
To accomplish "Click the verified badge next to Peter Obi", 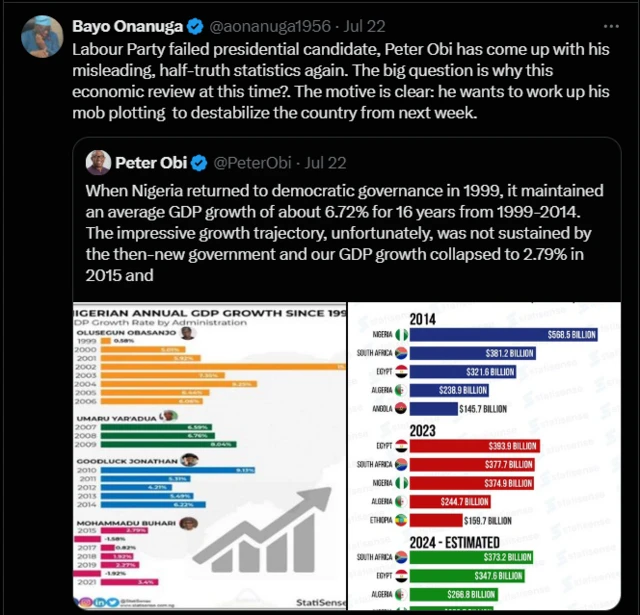I will (199, 162).
